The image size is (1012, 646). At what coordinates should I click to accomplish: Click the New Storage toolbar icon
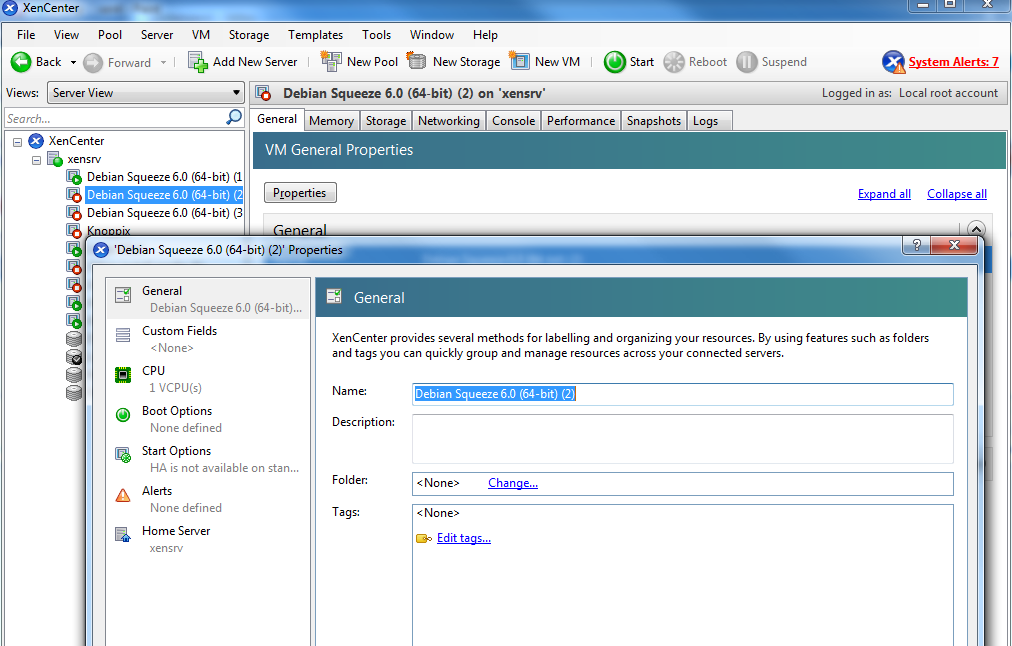click(x=417, y=61)
